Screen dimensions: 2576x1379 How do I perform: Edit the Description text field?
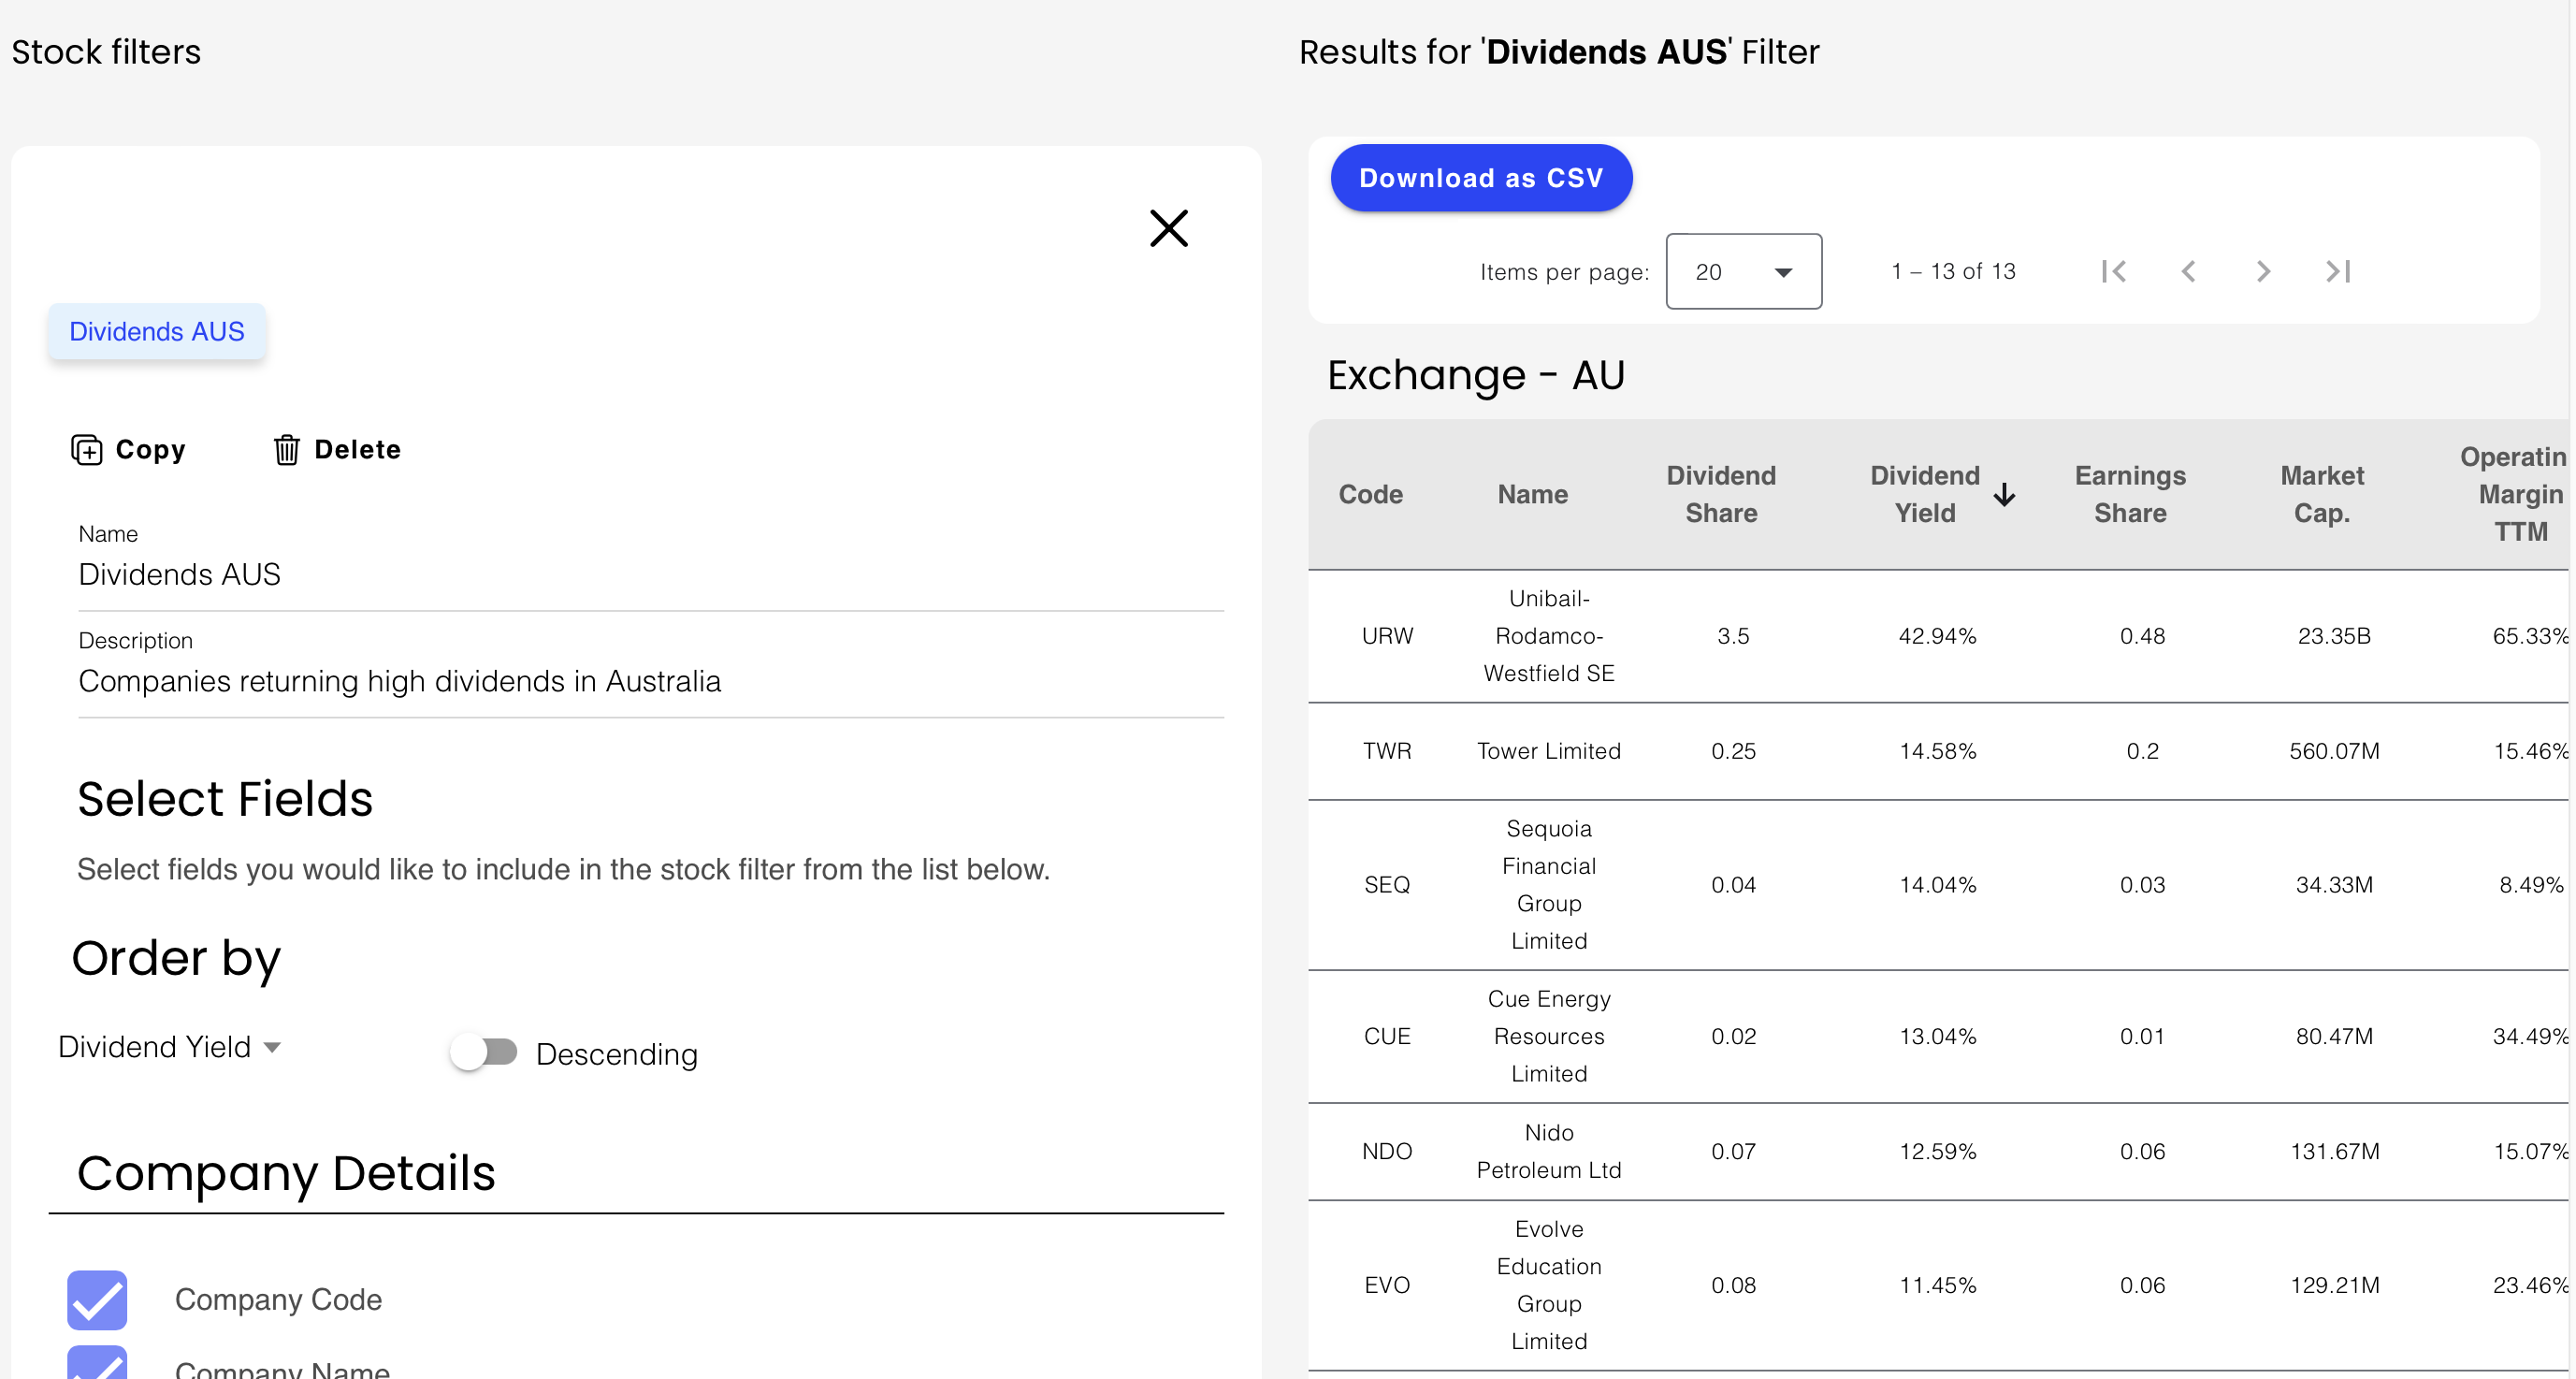coord(650,681)
